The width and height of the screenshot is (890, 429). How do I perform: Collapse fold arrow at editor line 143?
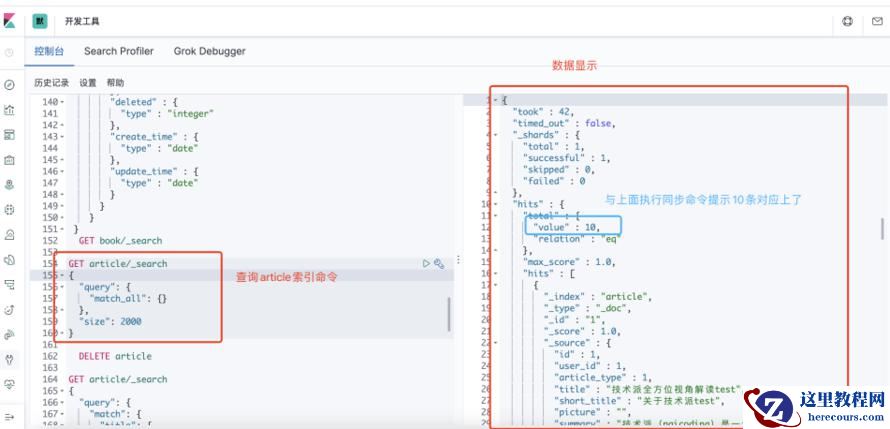point(62,137)
